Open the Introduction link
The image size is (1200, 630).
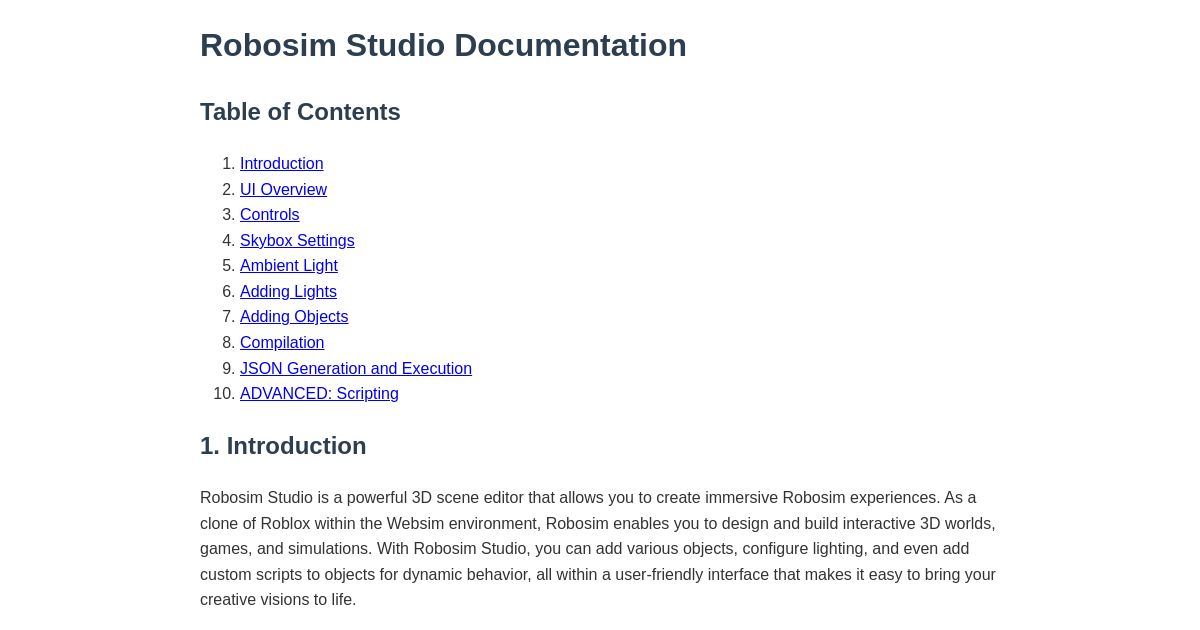[x=281, y=164]
